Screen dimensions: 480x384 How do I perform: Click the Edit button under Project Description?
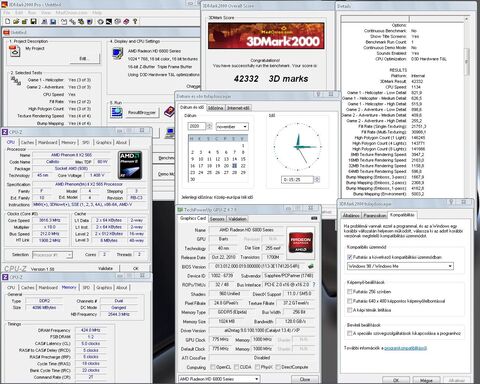coord(85,59)
